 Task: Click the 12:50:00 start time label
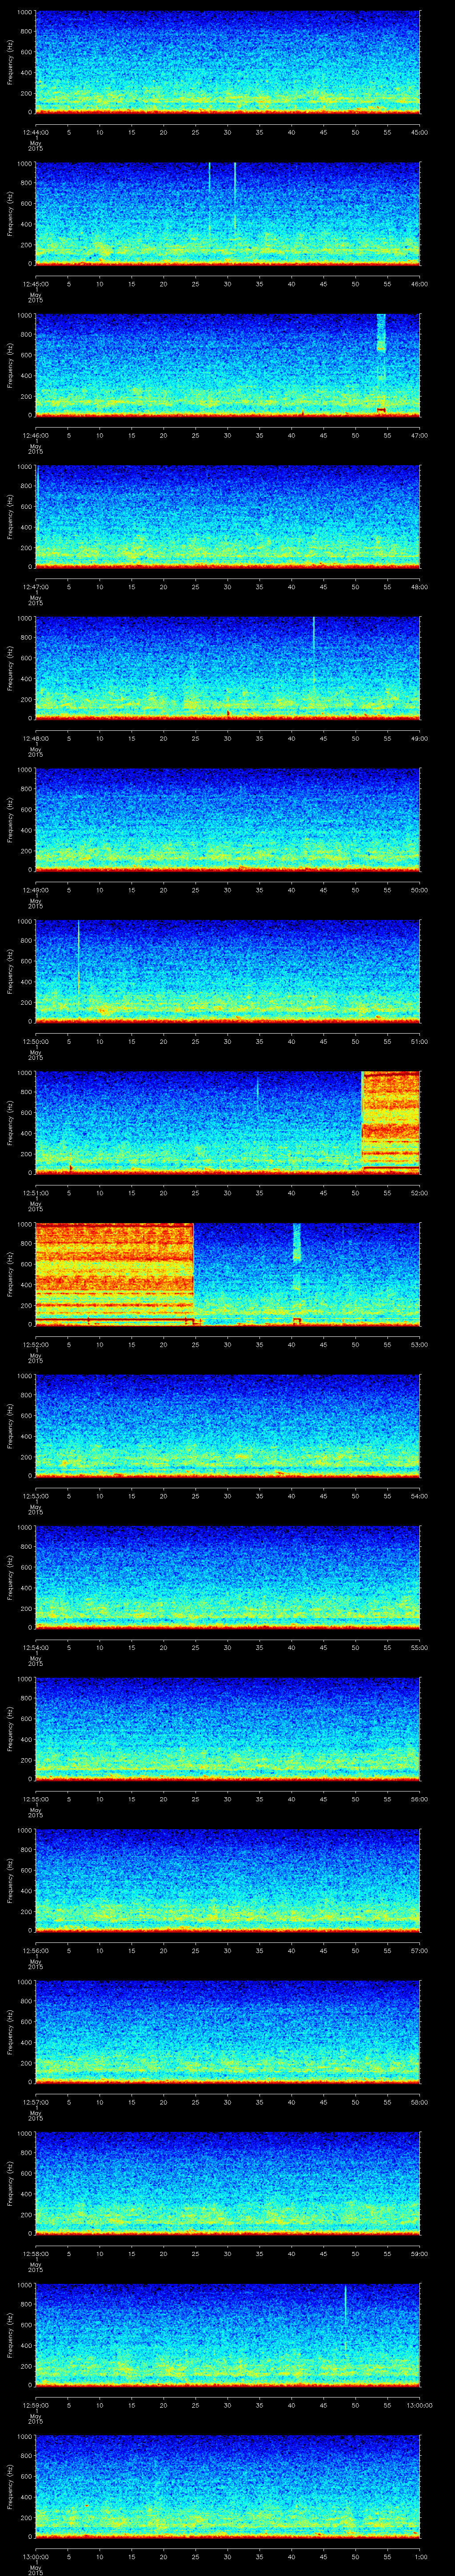click(35, 1041)
